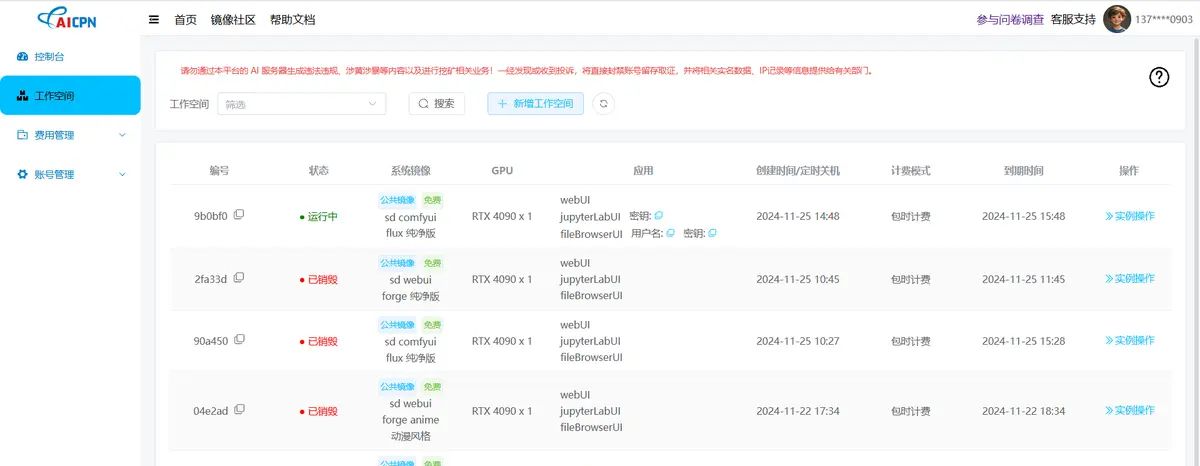Screen dimensions: 1200x466
Task: Expand 账号管理 in the sidebar
Action: tap(70, 174)
